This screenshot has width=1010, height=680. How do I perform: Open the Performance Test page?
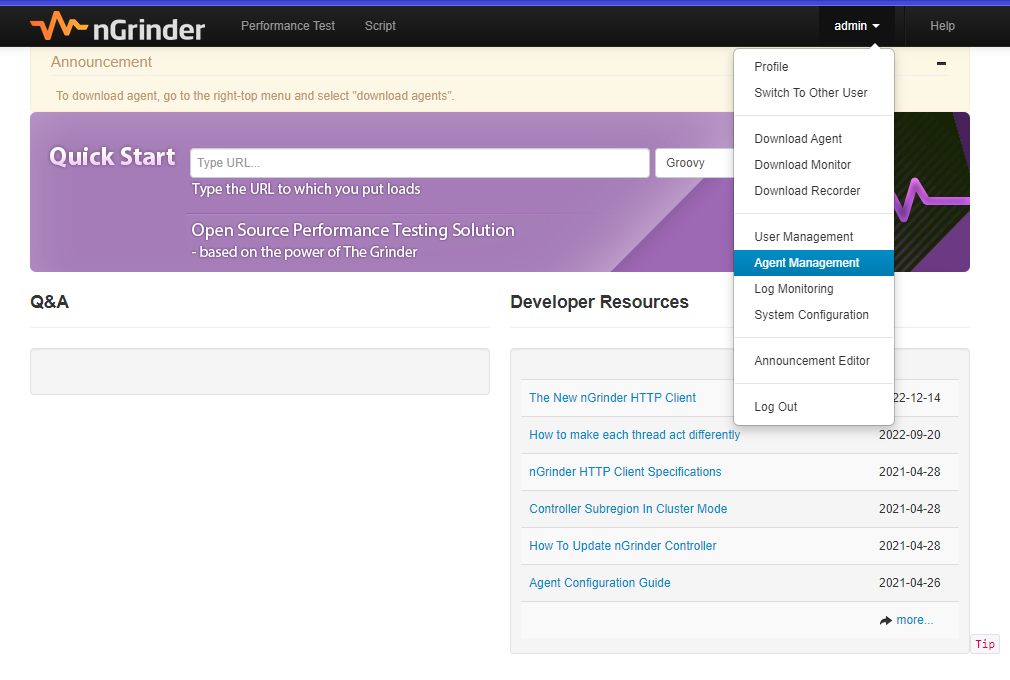click(288, 26)
